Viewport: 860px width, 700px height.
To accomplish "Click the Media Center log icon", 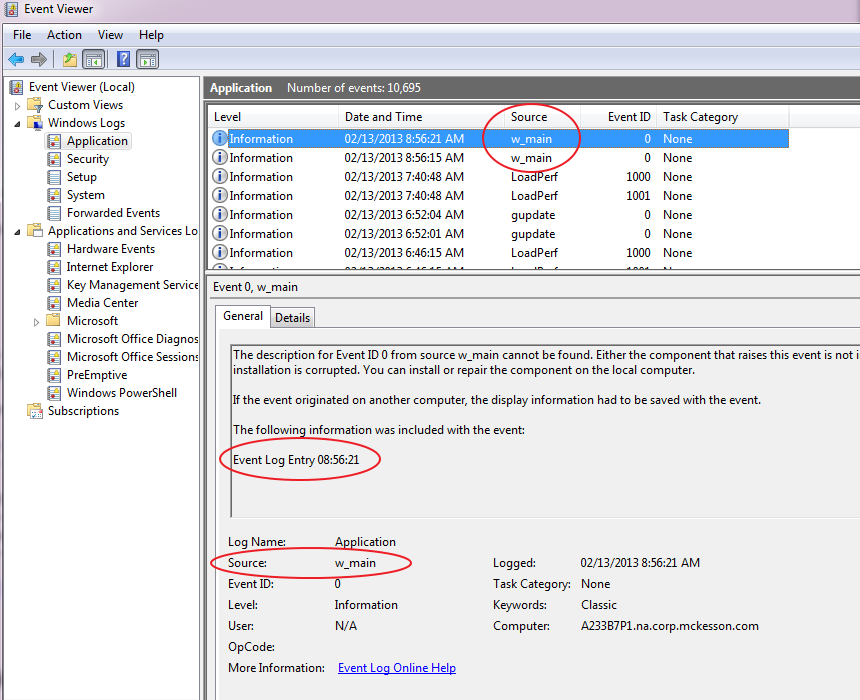I will (54, 303).
